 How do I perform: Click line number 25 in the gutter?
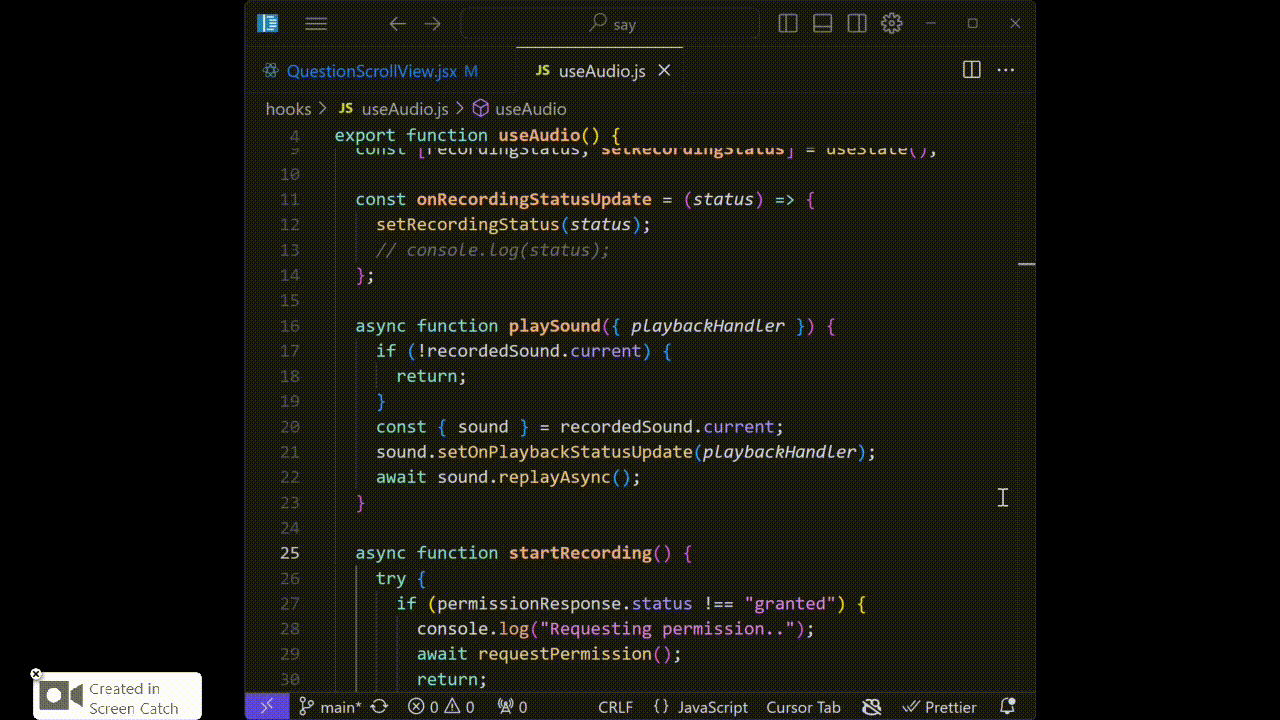[289, 553]
